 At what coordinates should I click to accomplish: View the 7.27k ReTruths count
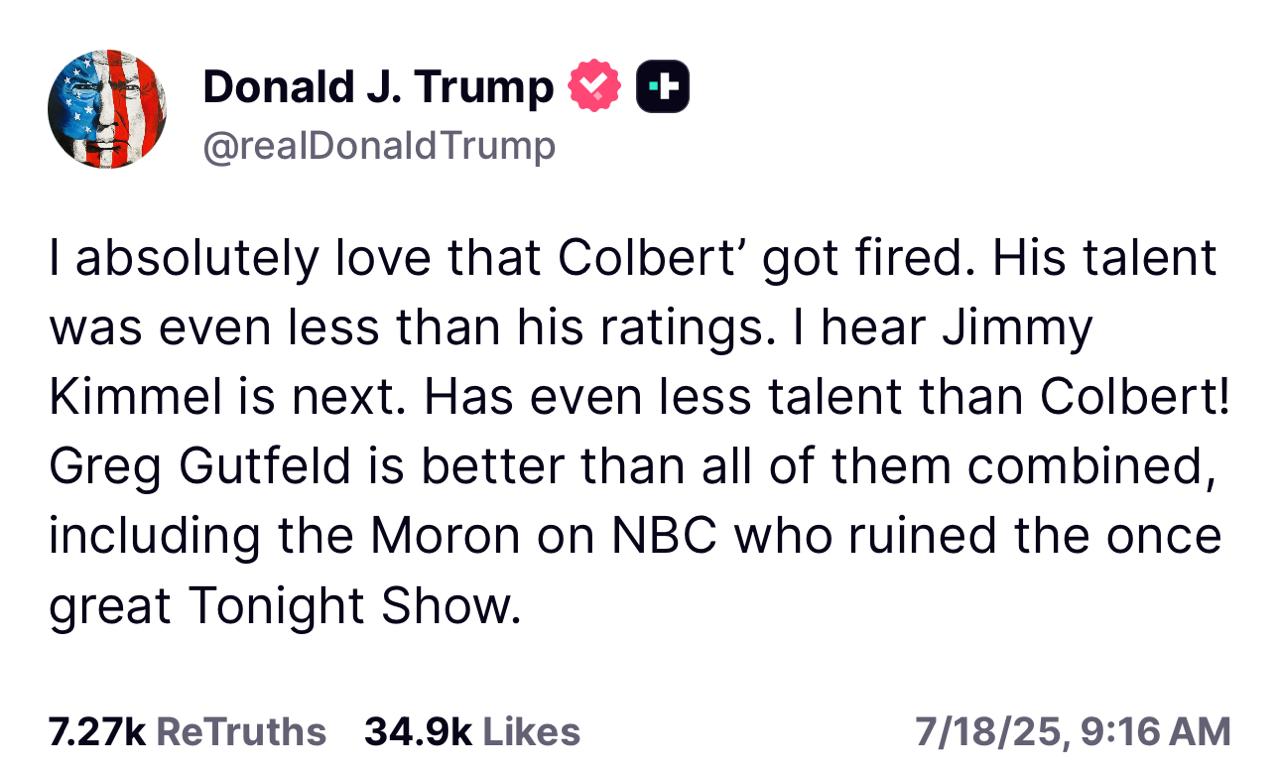click(x=97, y=732)
